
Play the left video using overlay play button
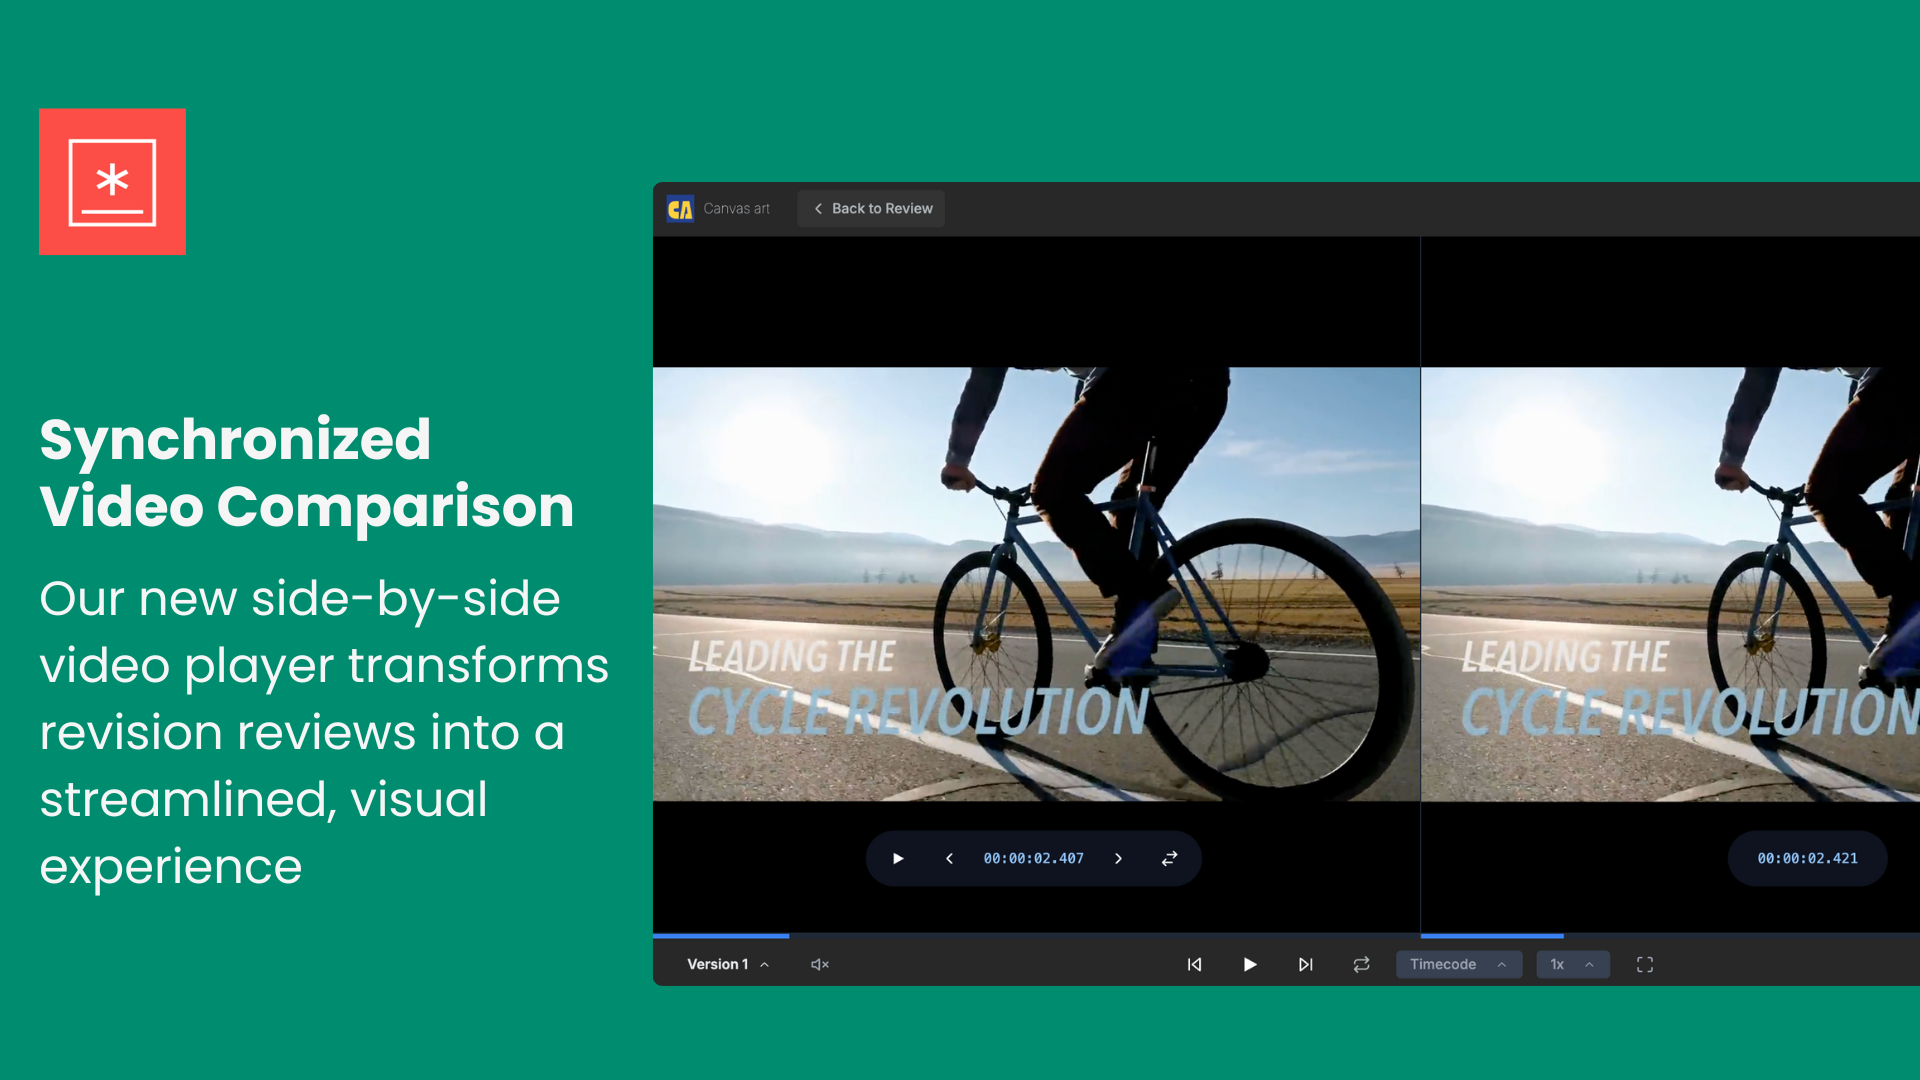pyautogui.click(x=898, y=859)
